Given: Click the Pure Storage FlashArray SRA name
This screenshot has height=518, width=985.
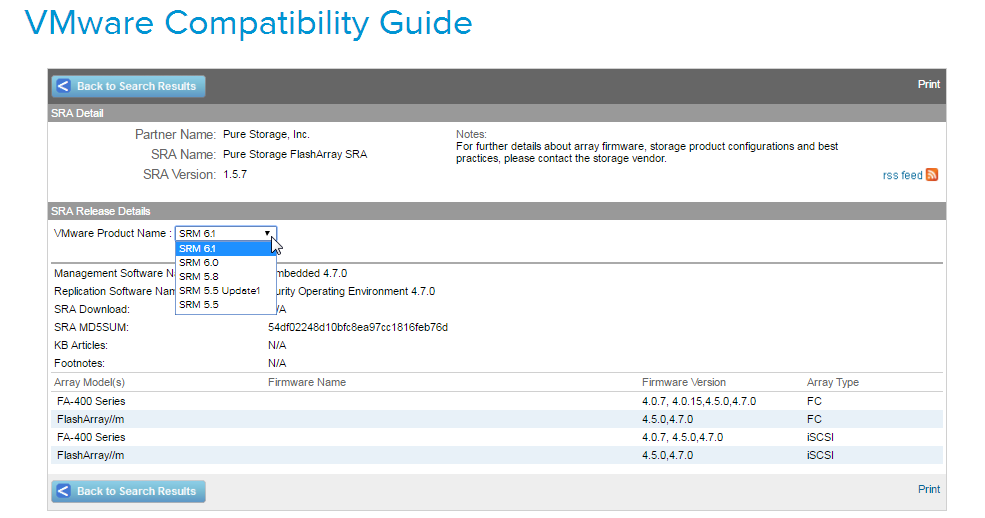Looking at the screenshot, I should point(295,154).
